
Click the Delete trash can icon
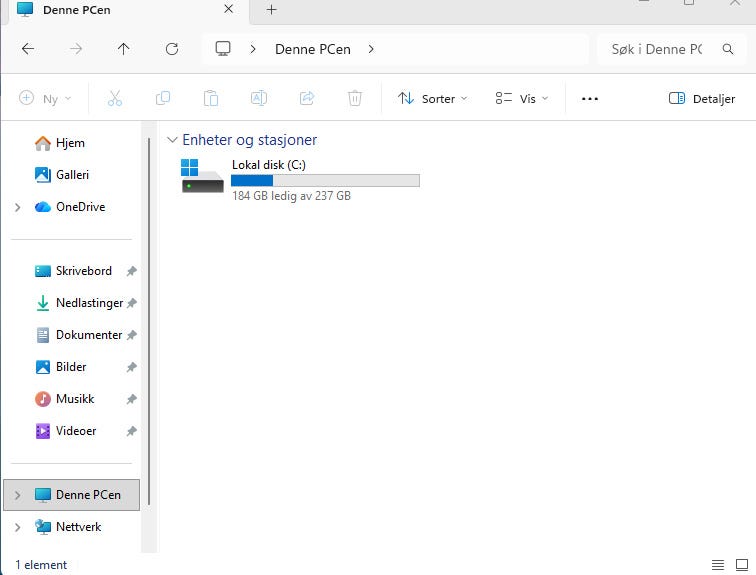[x=355, y=98]
